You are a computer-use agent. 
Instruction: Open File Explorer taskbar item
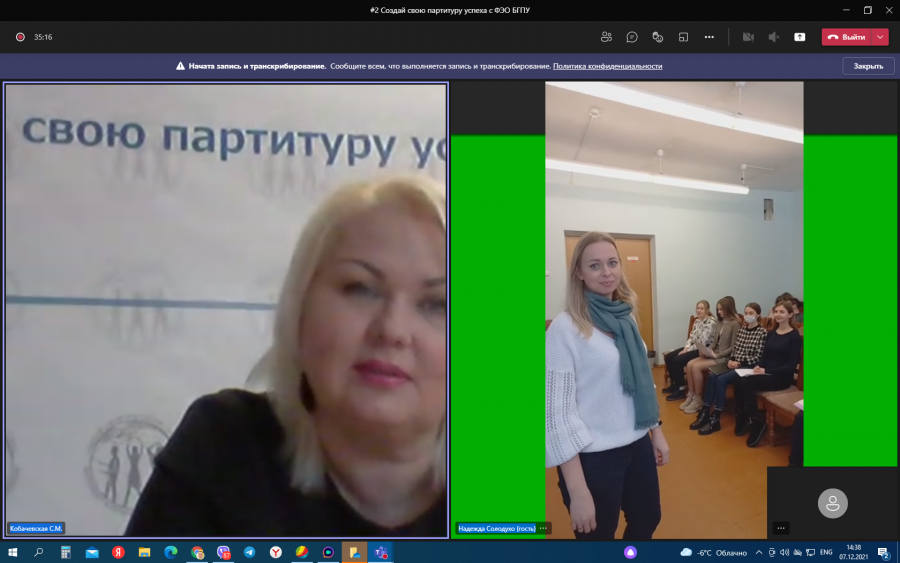[x=144, y=552]
